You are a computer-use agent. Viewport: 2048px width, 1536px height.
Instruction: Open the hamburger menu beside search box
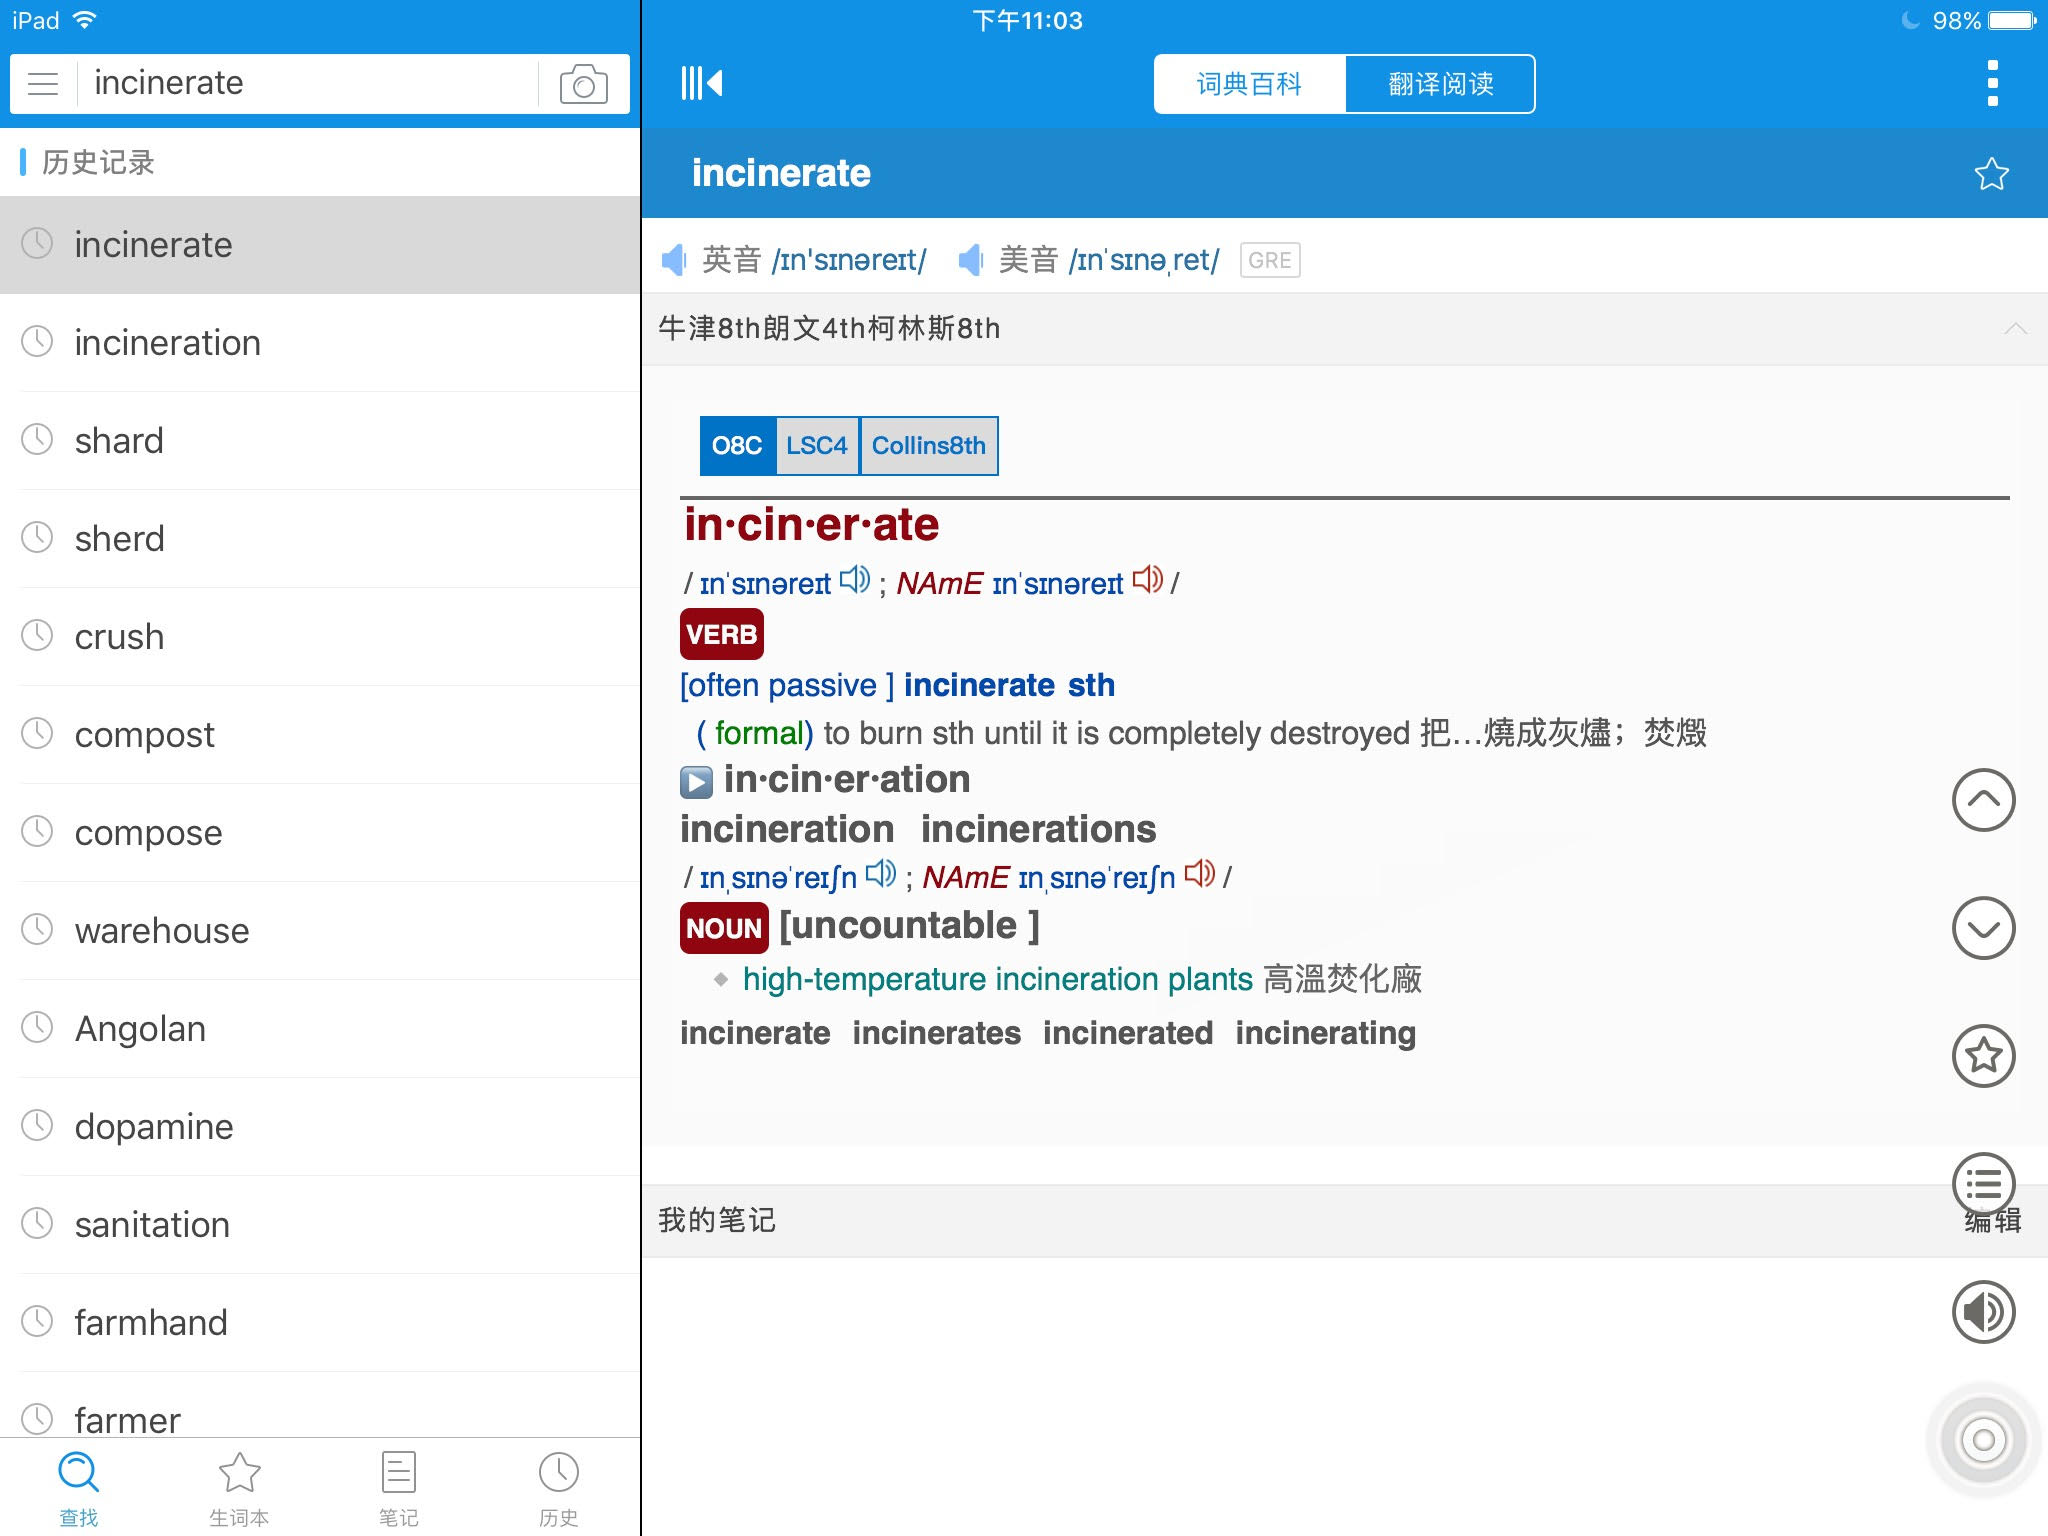42,84
